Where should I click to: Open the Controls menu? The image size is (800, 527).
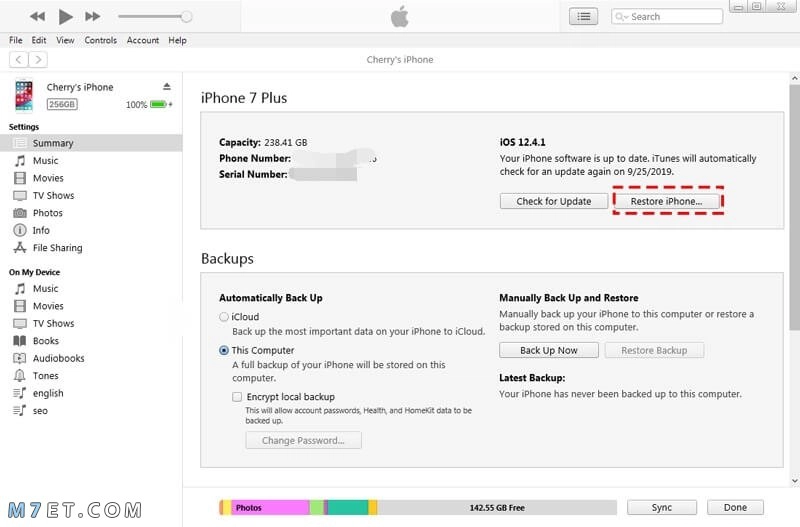[101, 40]
